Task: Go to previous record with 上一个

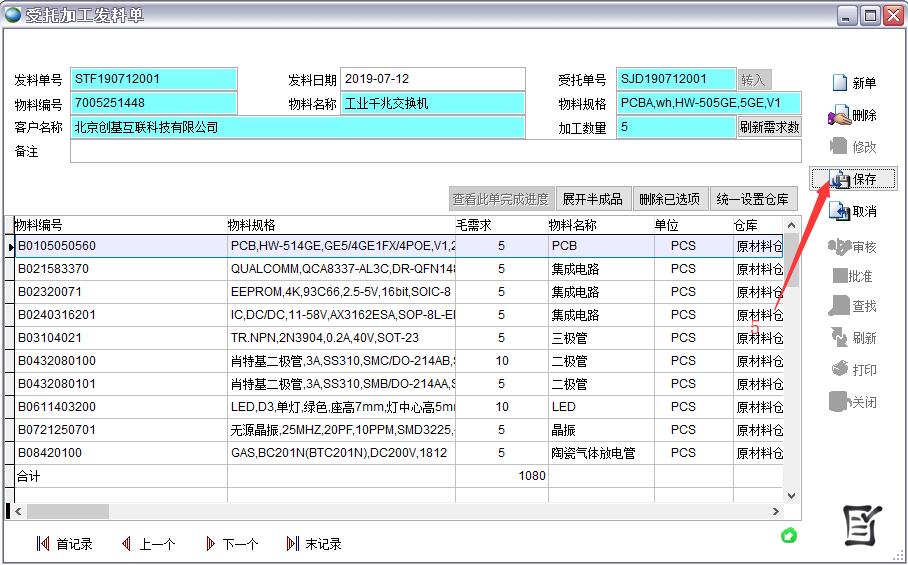Action: [148, 544]
